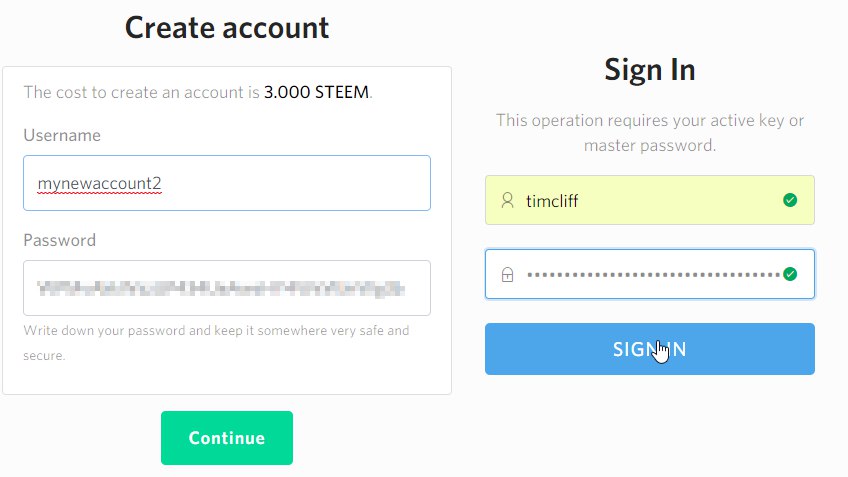Click the blue SIGN IN button
This screenshot has height=477, width=848.
click(650, 349)
